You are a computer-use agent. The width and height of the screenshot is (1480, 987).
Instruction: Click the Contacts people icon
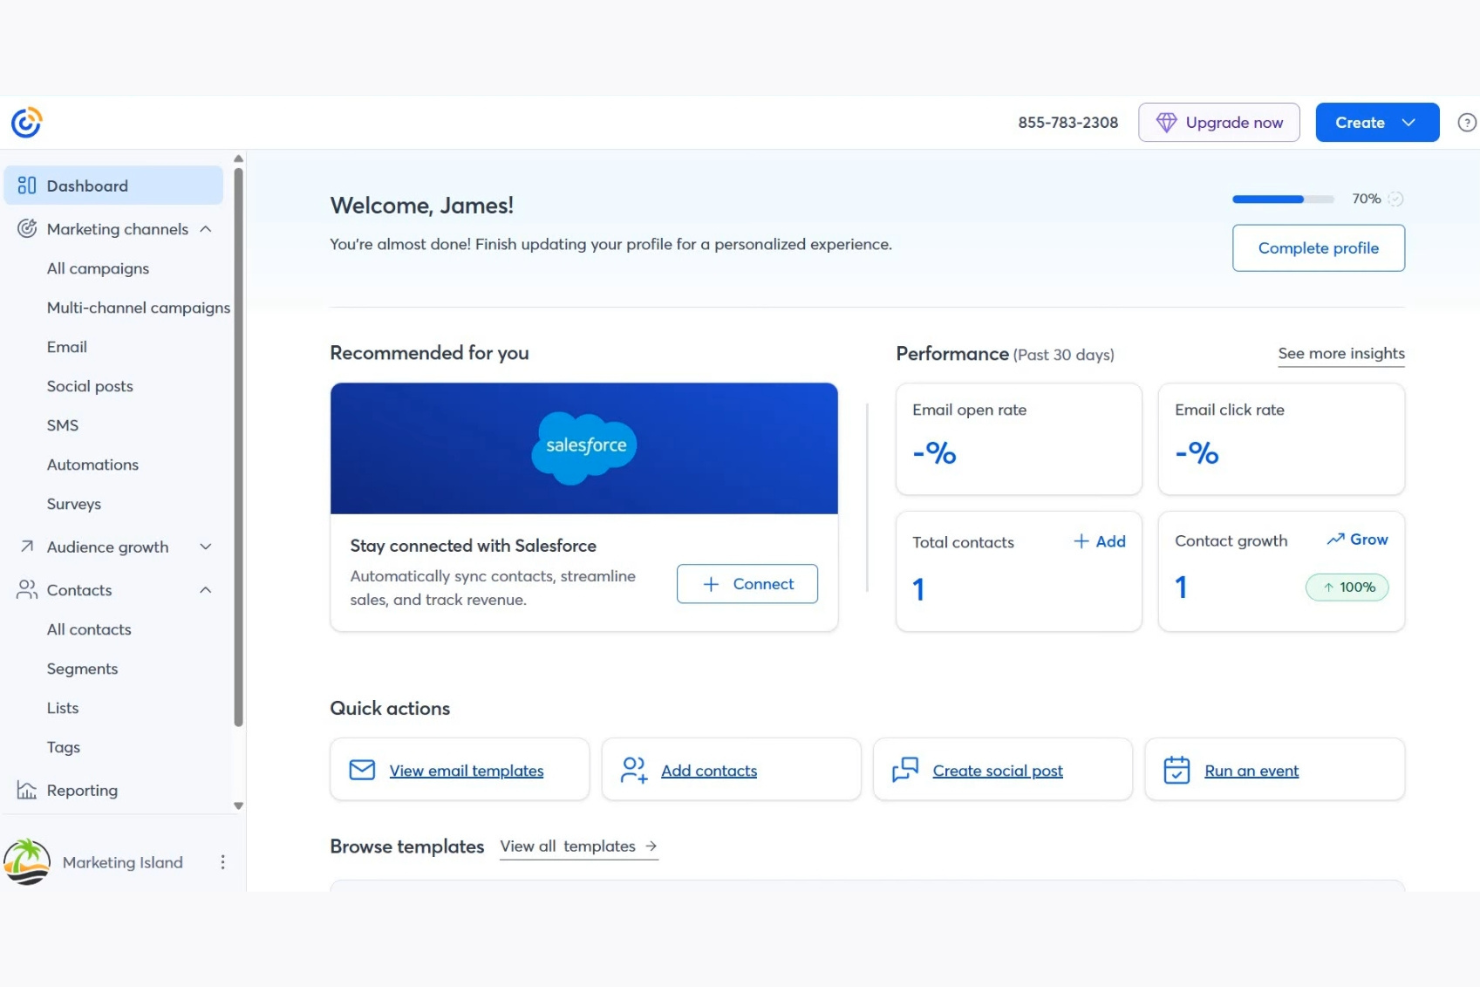(x=27, y=589)
